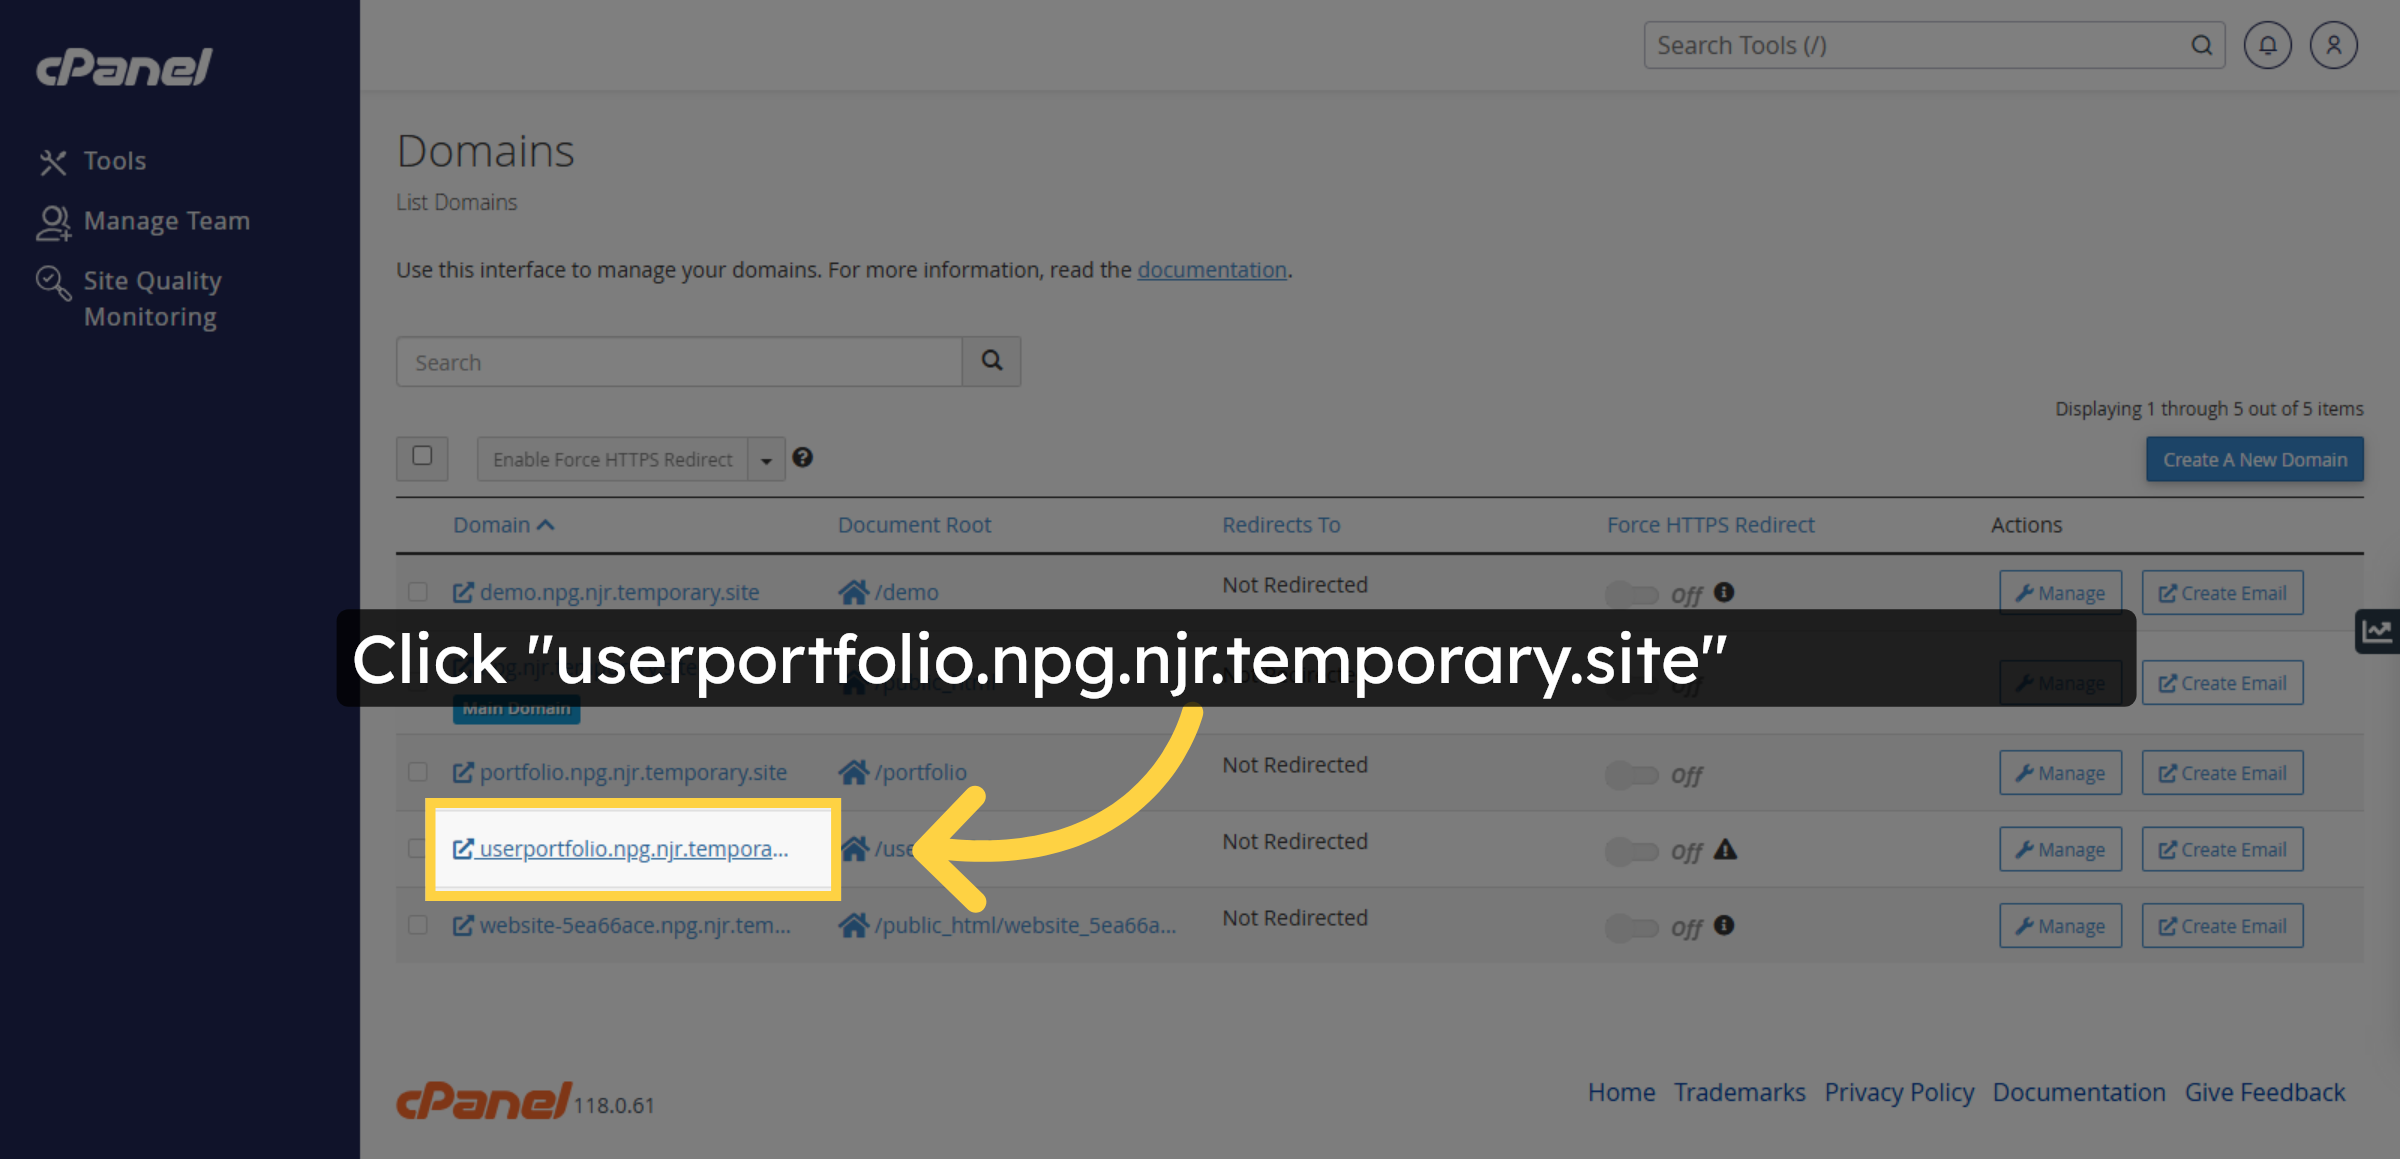Click the Domain column sort chevron

545,524
